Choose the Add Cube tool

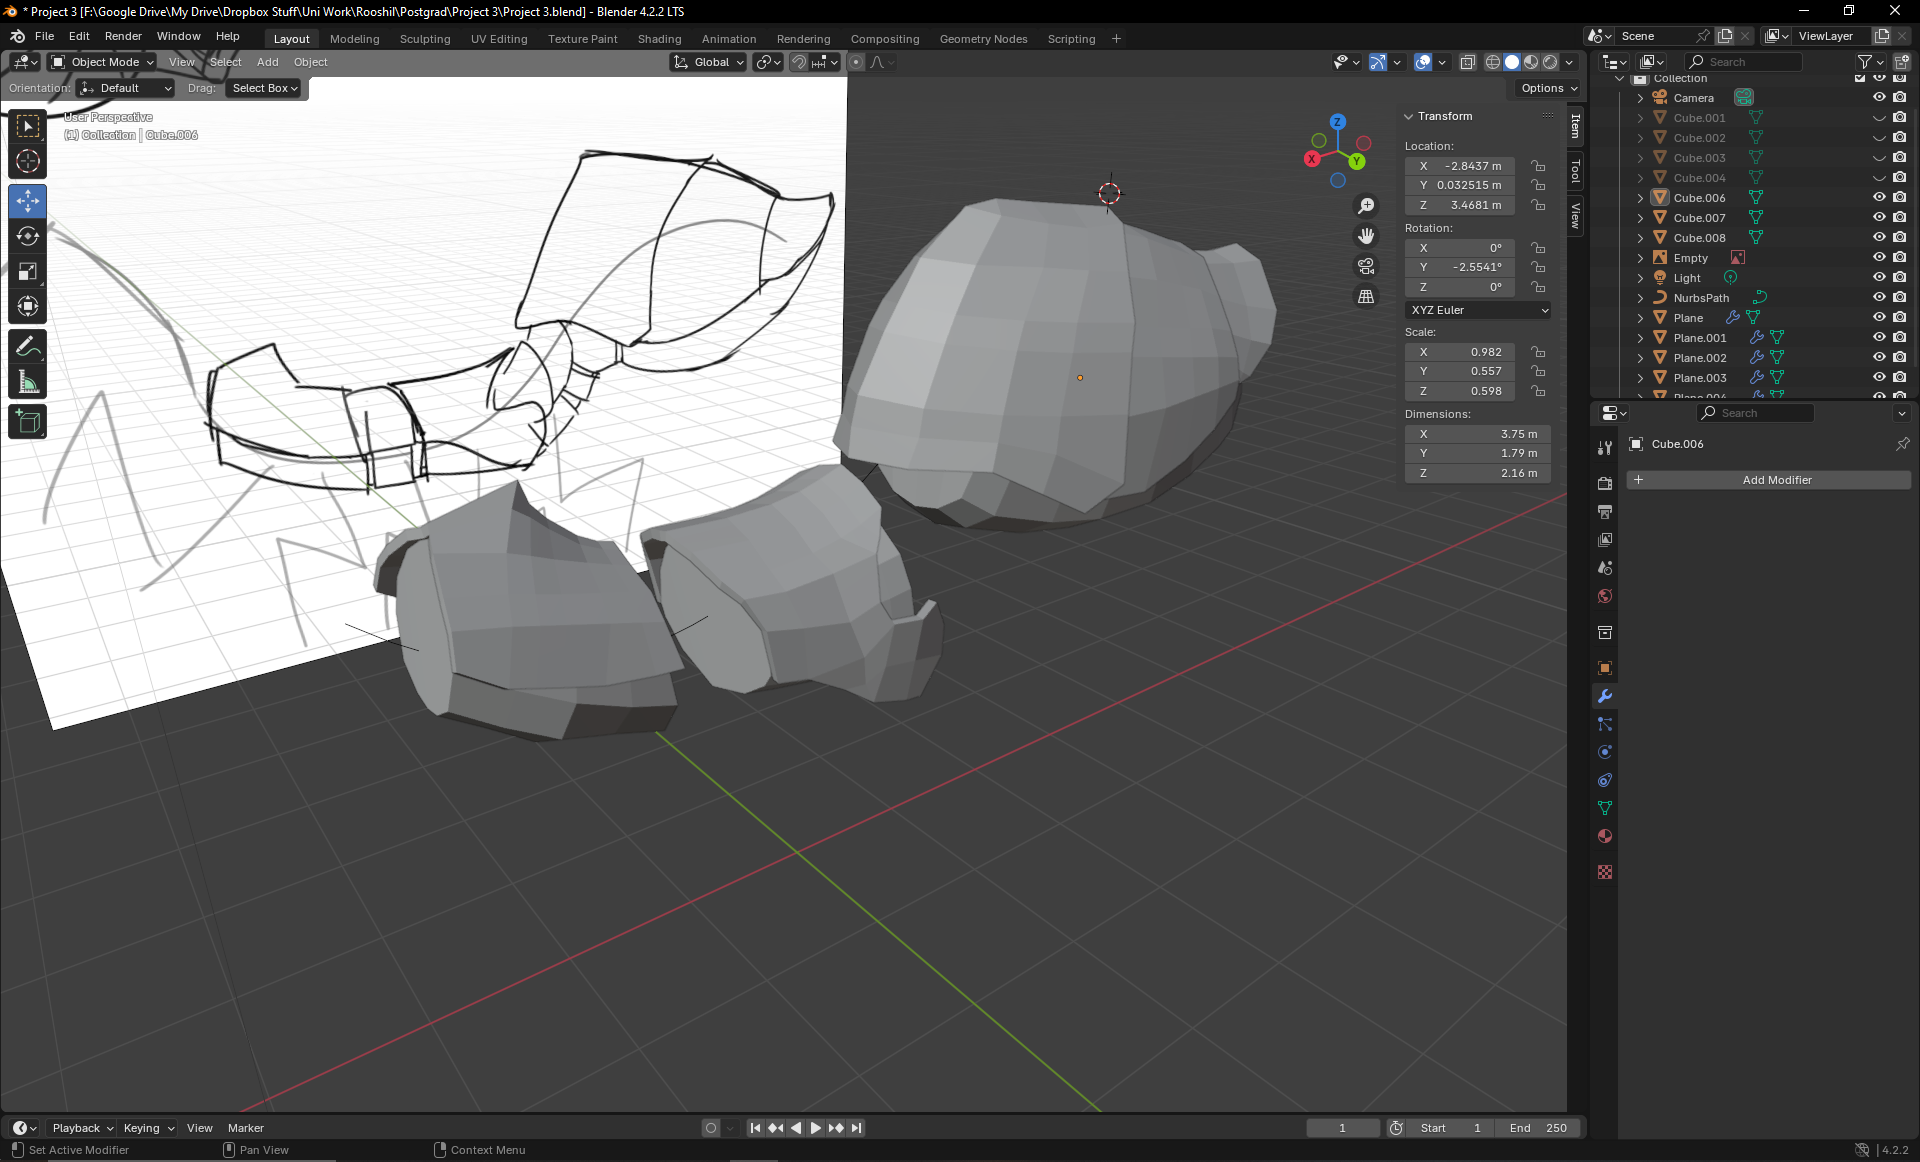tap(28, 422)
